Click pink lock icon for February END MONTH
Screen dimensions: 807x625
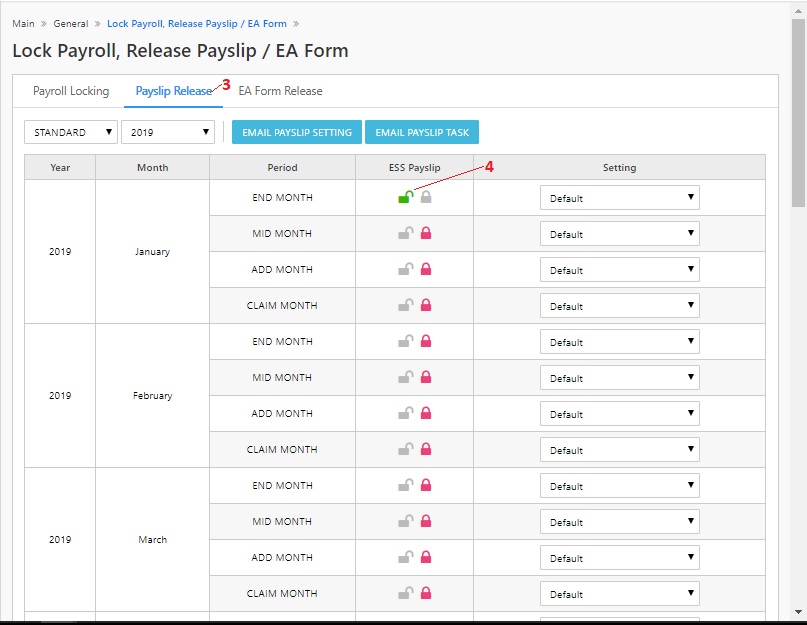(426, 341)
